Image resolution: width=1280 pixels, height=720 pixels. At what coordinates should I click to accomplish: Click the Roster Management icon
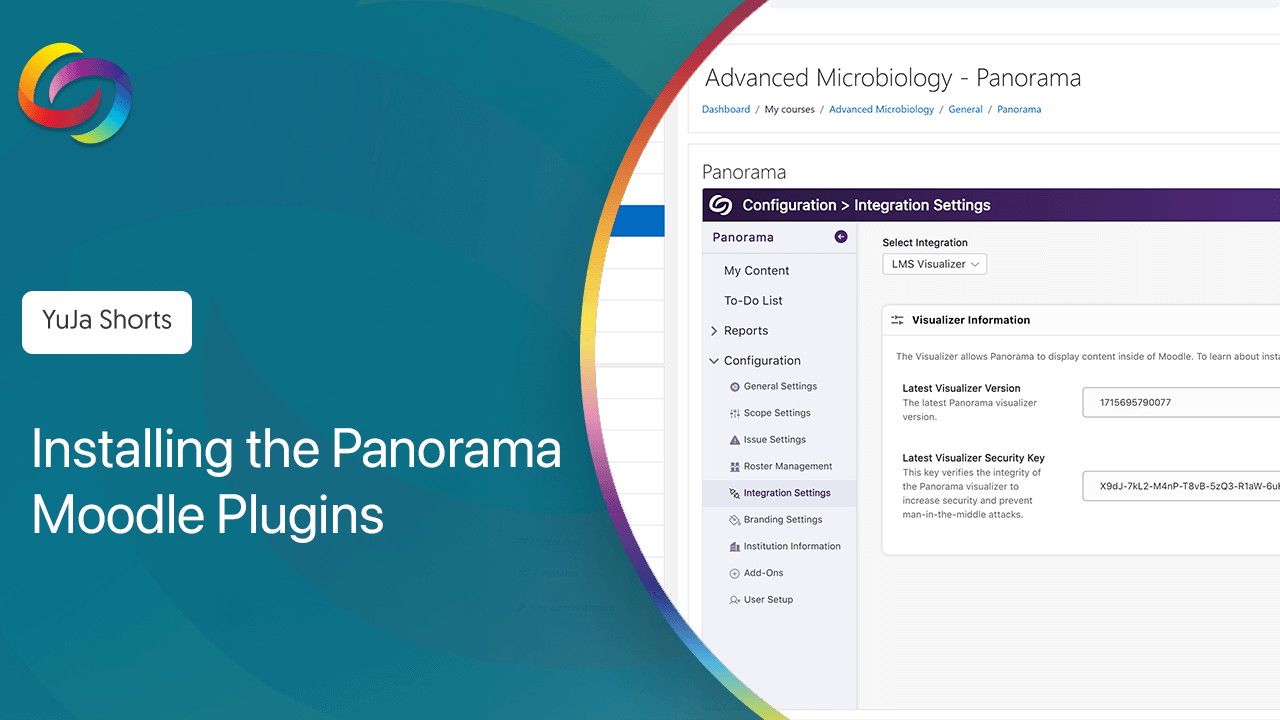(735, 467)
